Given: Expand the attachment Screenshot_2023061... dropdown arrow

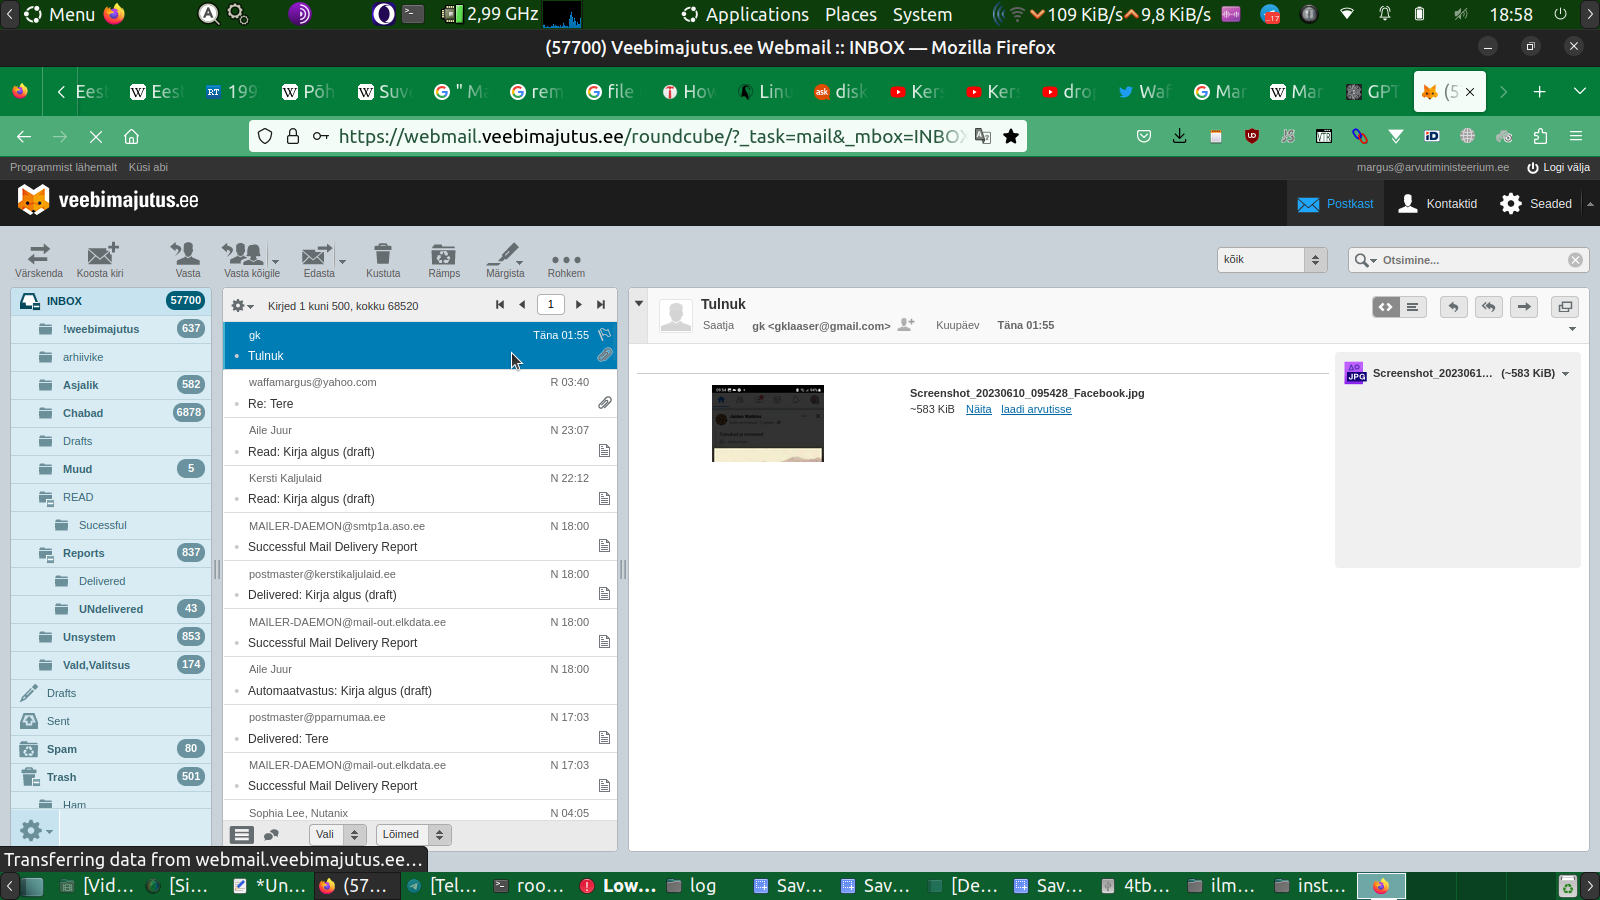Looking at the screenshot, I should [x=1566, y=374].
